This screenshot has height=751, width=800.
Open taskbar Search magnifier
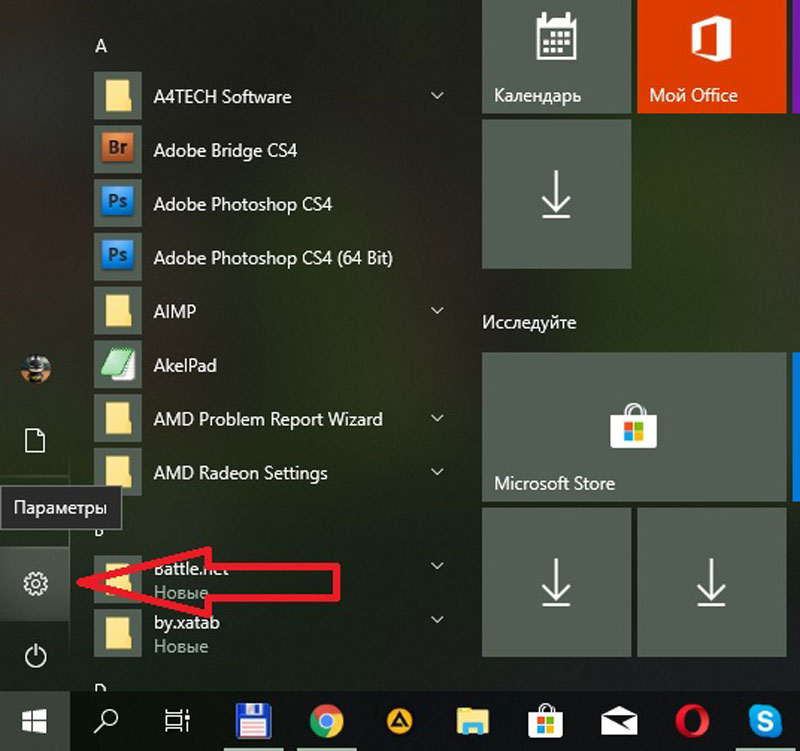point(106,721)
